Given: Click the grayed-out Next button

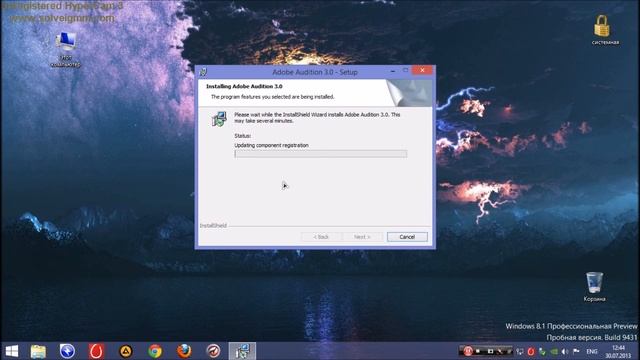Looking at the screenshot, I should tap(362, 237).
